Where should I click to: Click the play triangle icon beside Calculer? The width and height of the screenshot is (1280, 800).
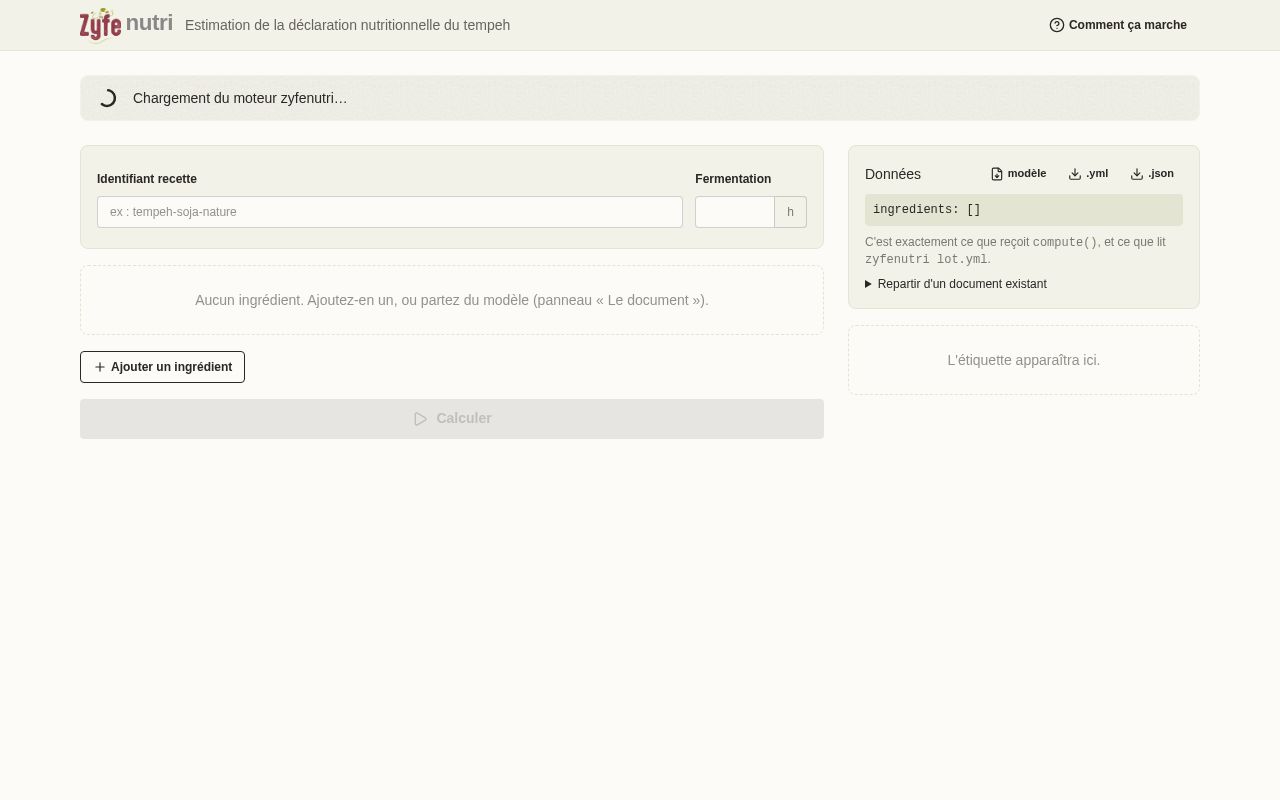pos(421,419)
